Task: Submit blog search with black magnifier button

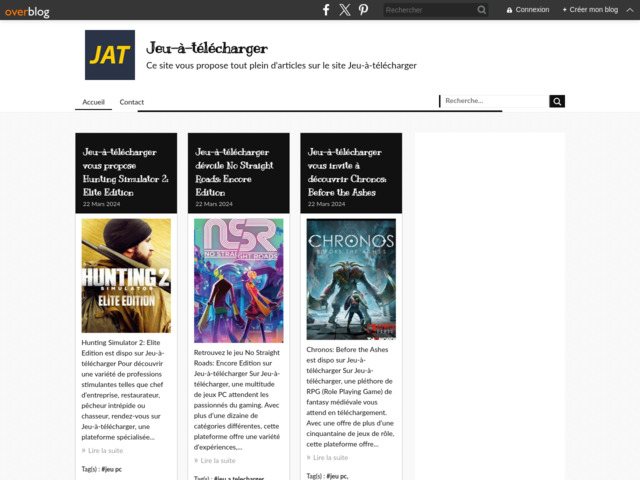Action: click(x=557, y=101)
